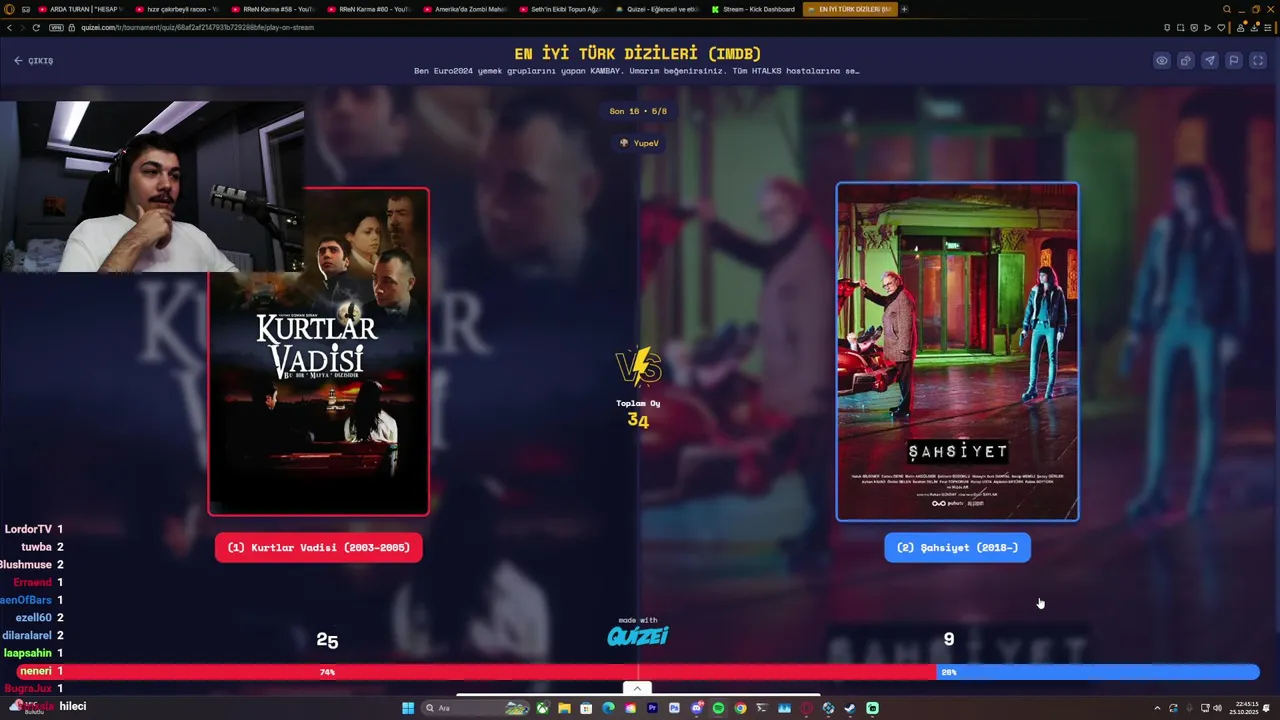Open Kick app green icon on taskbar
This screenshot has height=720, width=1280.
pos(872,708)
